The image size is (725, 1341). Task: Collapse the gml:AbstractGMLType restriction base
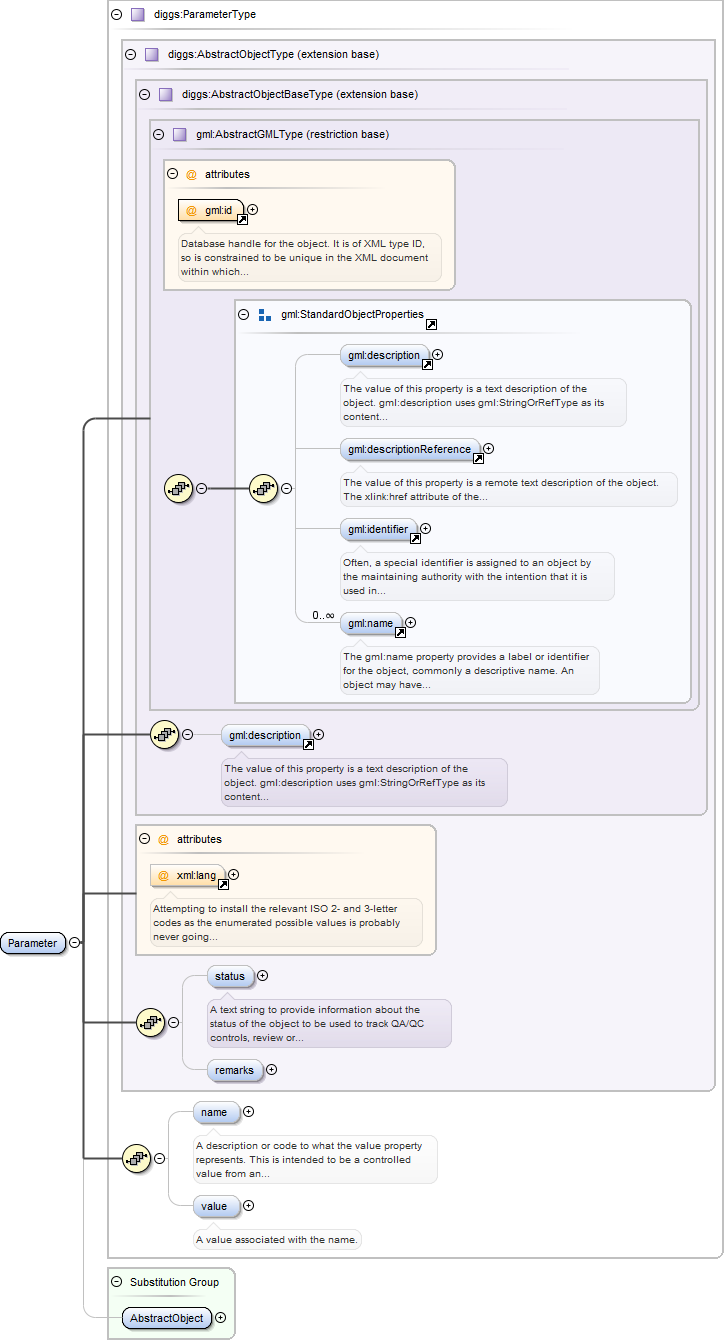[x=158, y=134]
